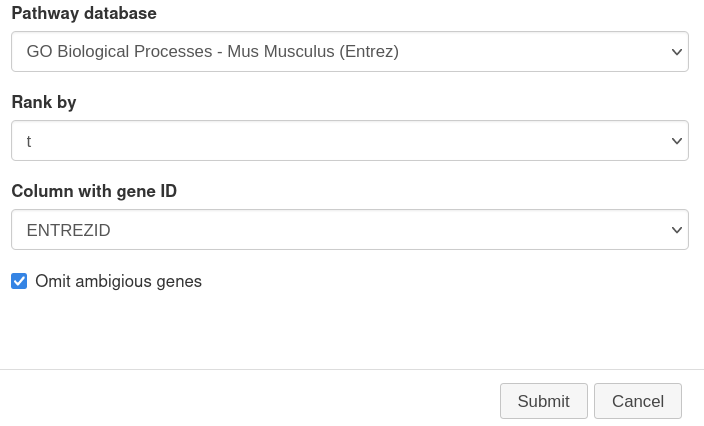Image resolution: width=704 pixels, height=426 pixels.
Task: Open the Column with gene ID dropdown
Action: pyautogui.click(x=350, y=229)
